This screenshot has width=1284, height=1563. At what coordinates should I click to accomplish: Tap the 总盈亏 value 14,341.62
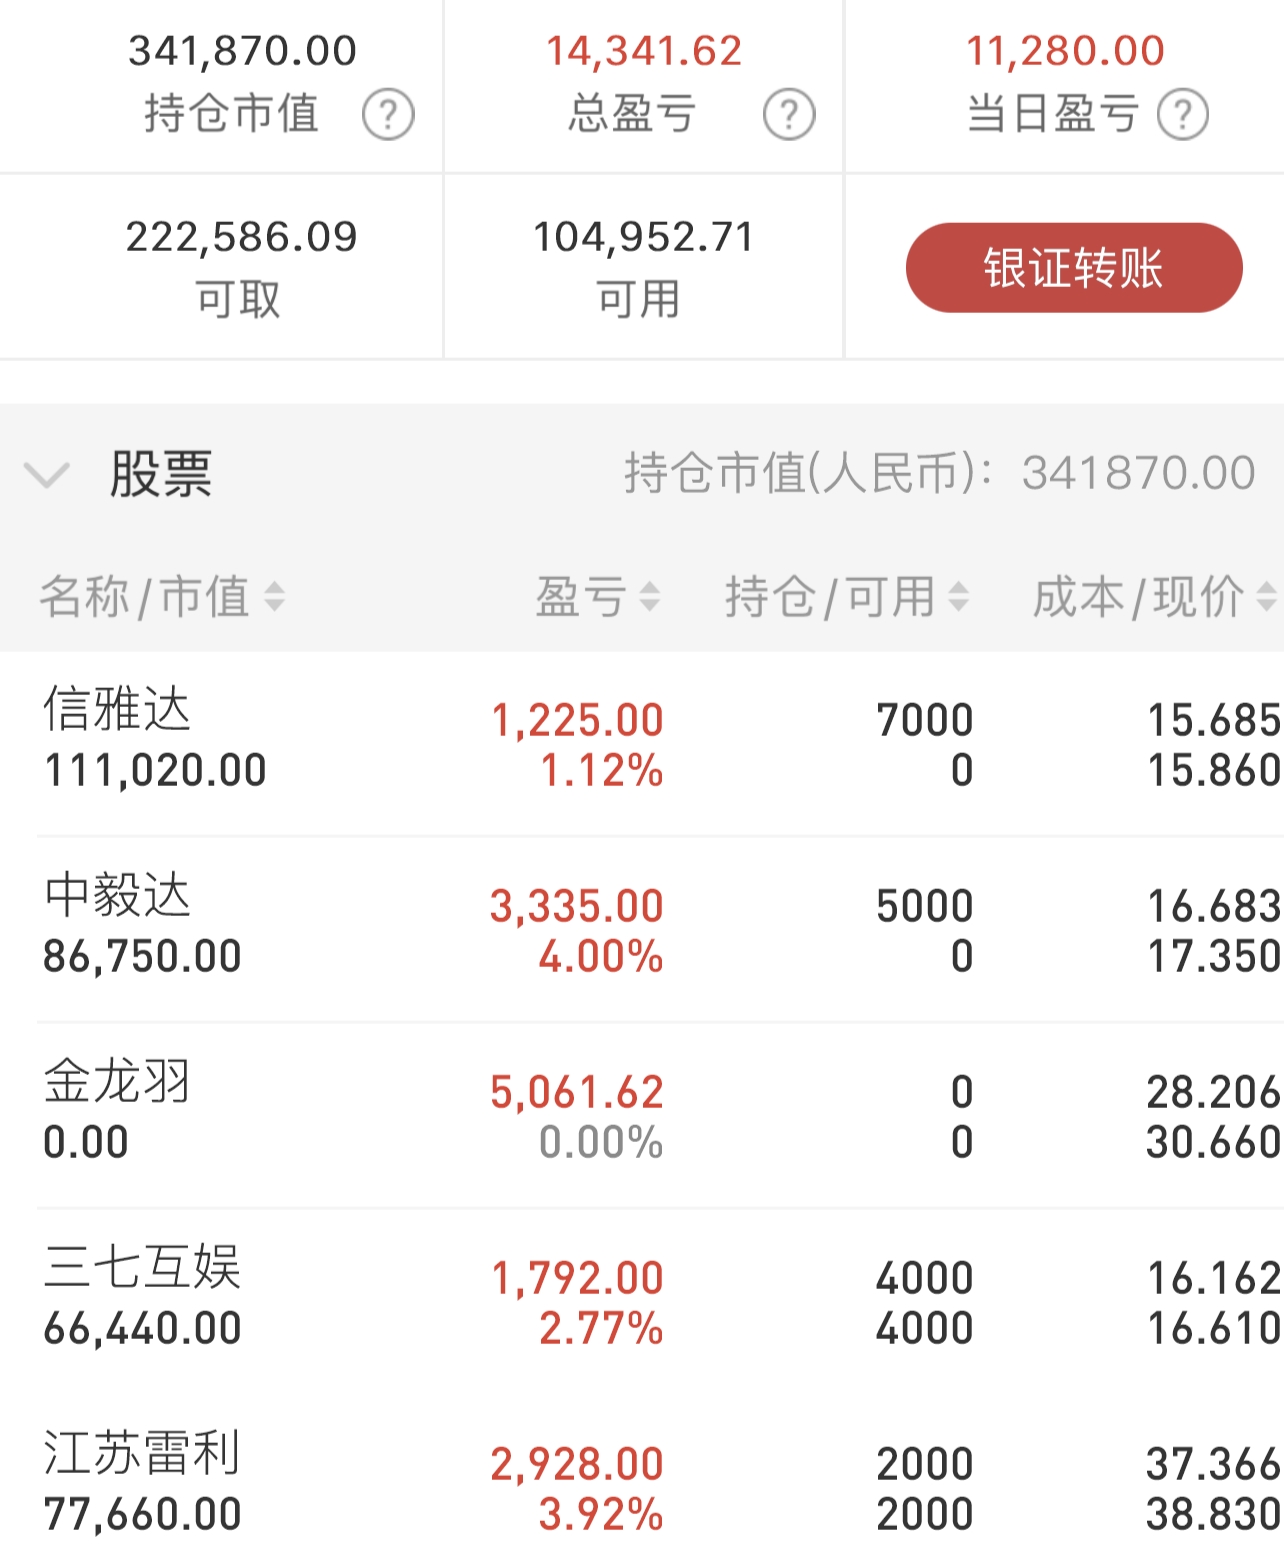pos(644,51)
